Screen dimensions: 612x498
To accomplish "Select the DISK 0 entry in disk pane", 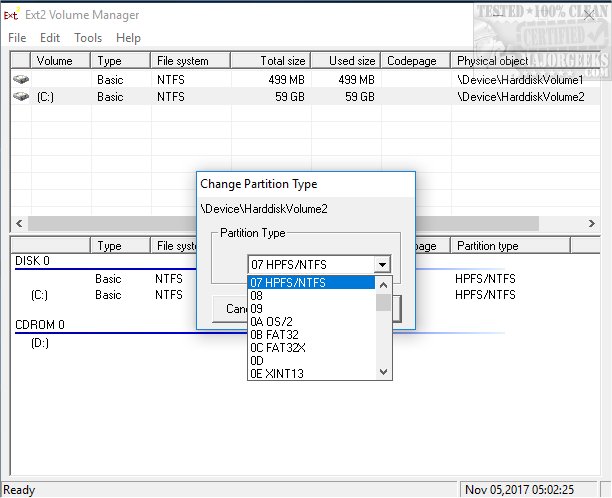I will click(32, 260).
